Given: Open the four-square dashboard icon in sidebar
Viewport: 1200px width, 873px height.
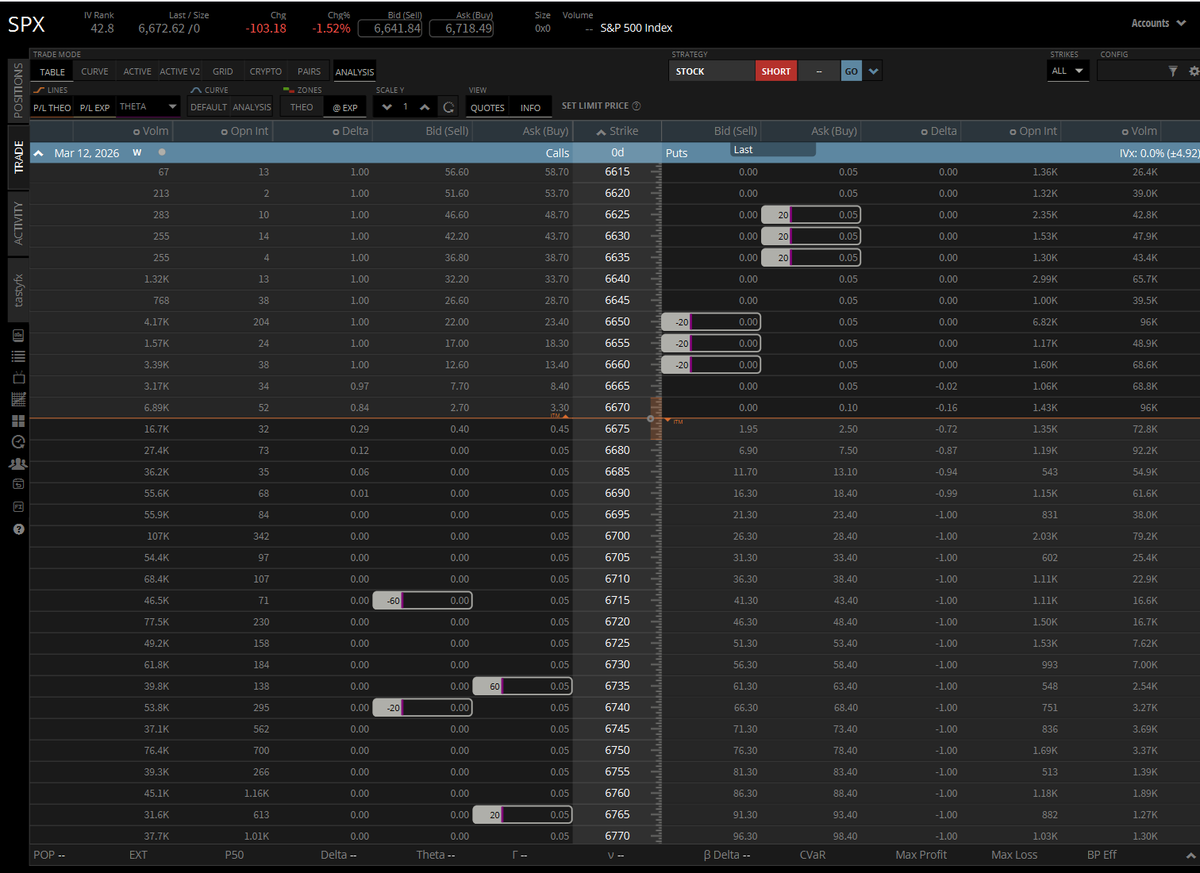Looking at the screenshot, I should (x=18, y=420).
